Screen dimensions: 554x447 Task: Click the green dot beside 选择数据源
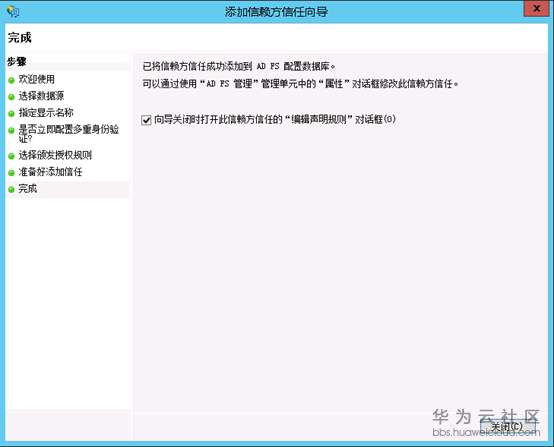click(x=11, y=97)
